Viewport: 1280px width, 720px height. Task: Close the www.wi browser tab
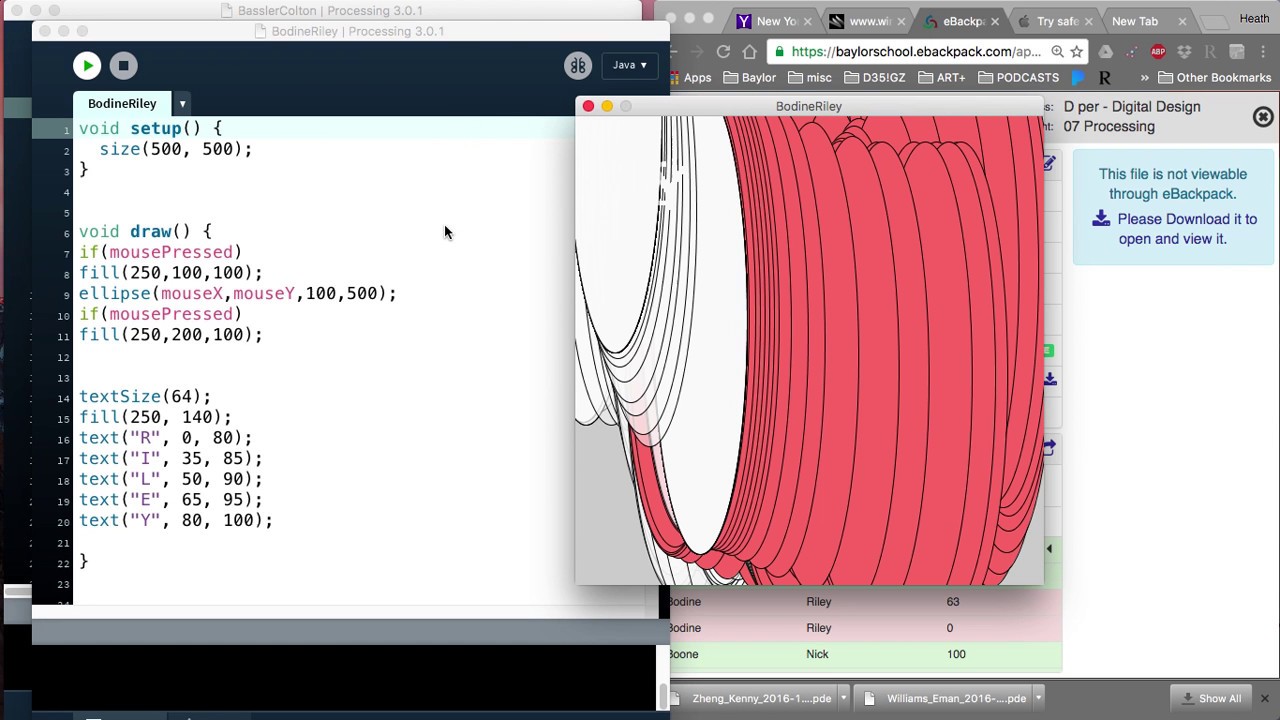(x=900, y=21)
